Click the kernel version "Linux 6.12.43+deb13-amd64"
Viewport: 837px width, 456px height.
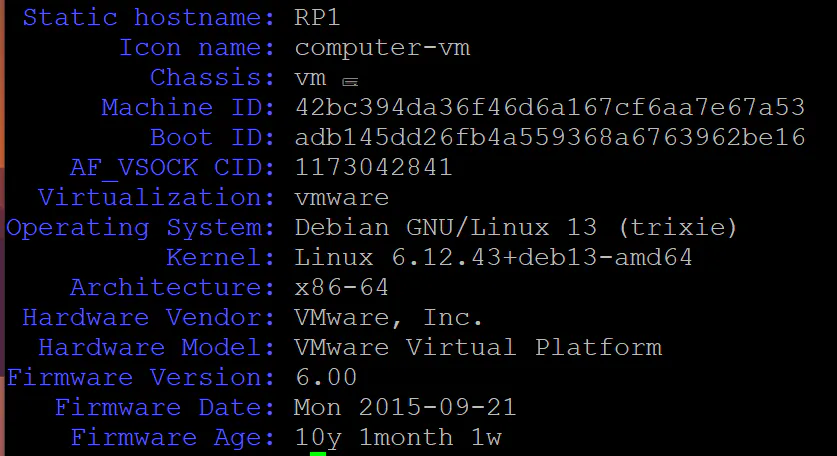tap(493, 257)
